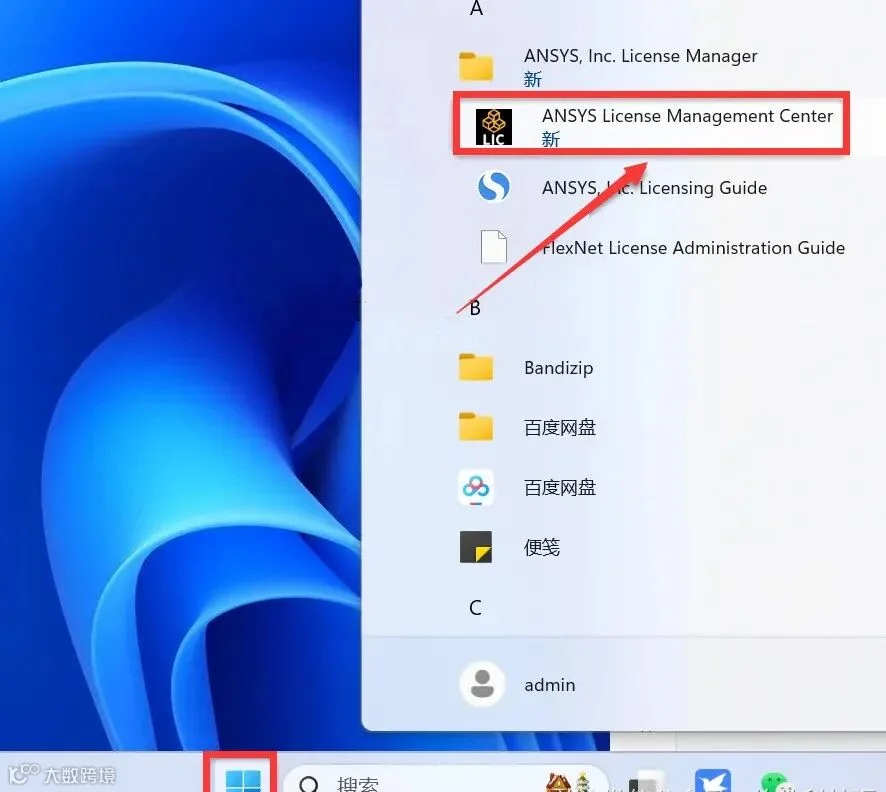Click the admin profile avatar
This screenshot has width=886, height=792.
click(482, 684)
